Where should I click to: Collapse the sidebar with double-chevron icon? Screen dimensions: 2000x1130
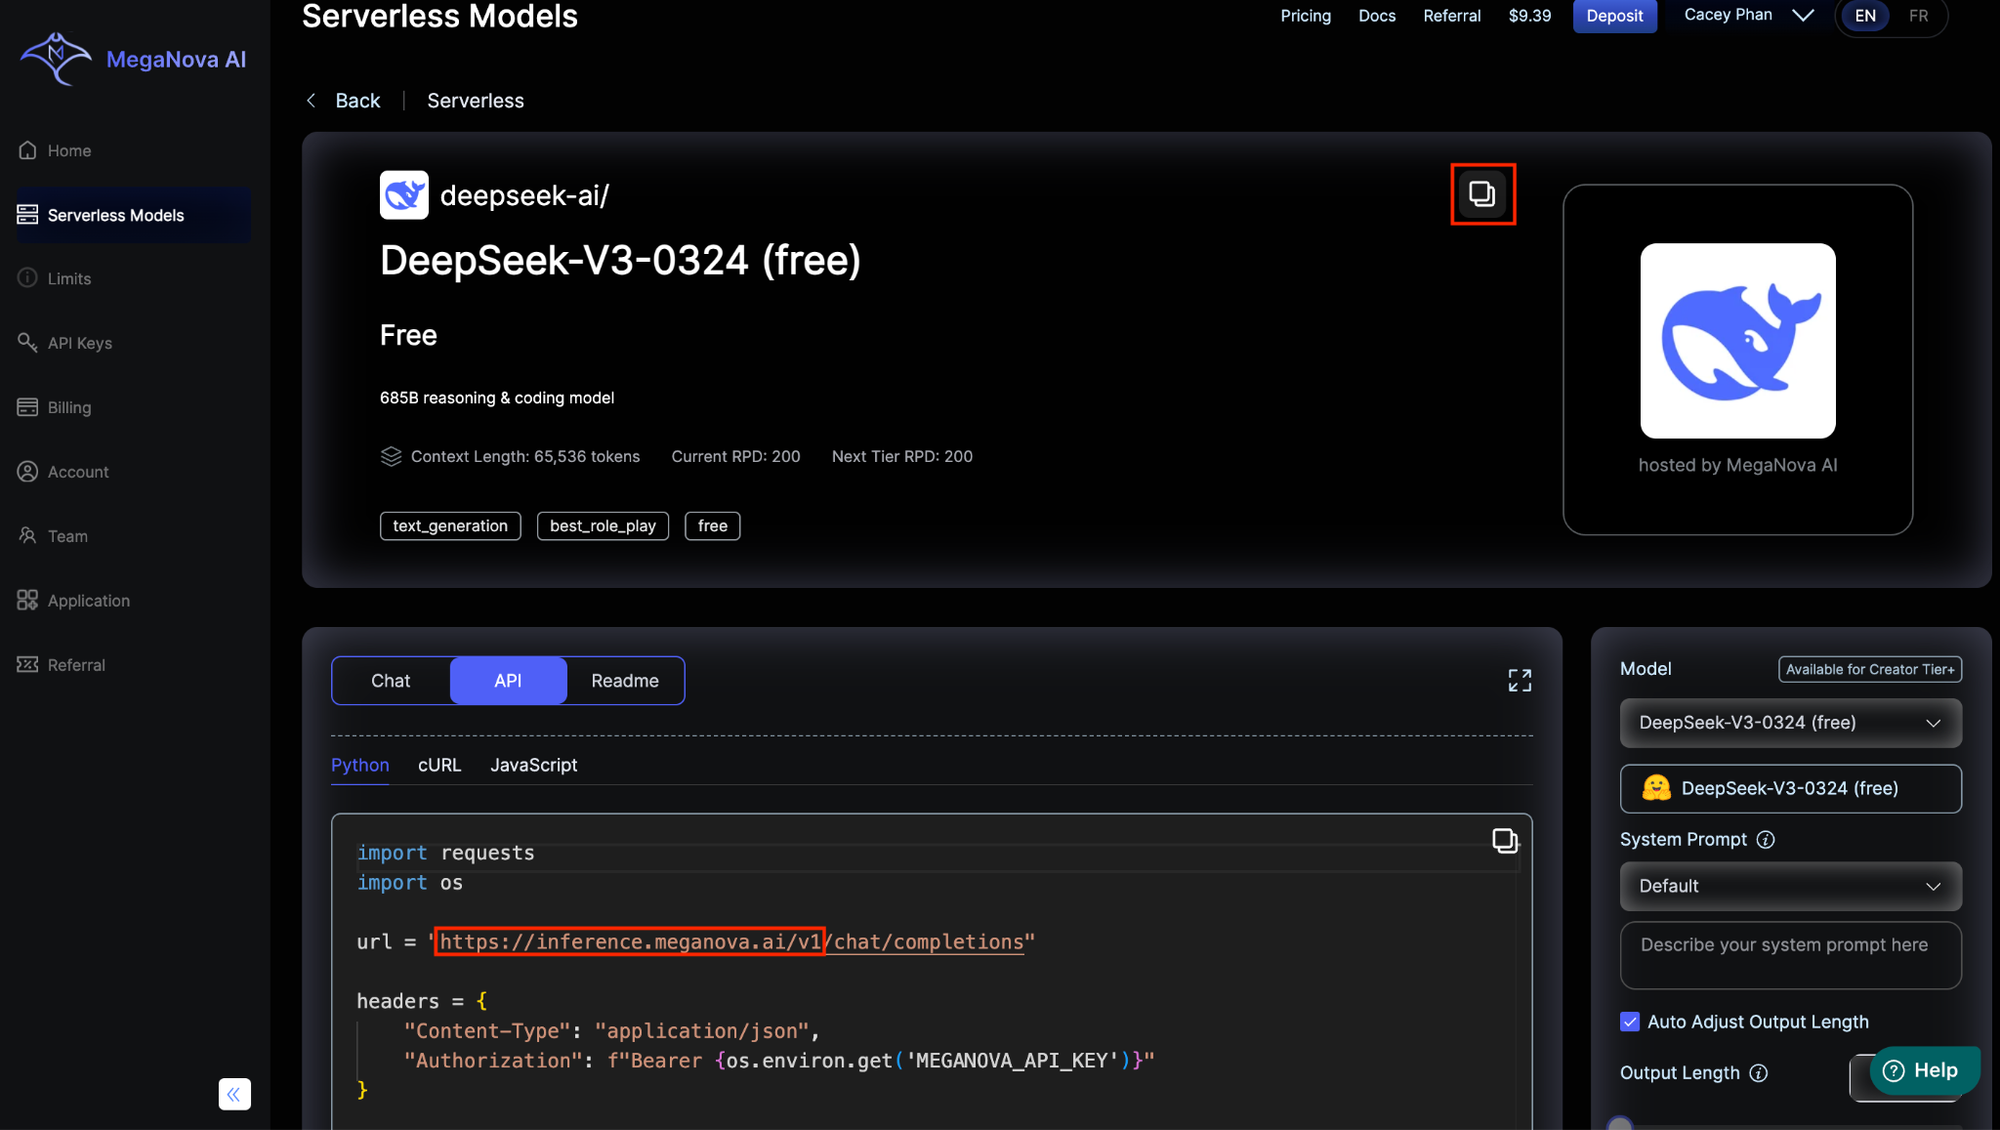(234, 1094)
